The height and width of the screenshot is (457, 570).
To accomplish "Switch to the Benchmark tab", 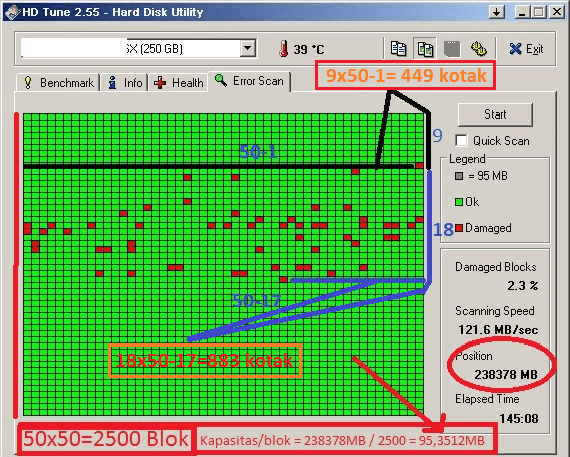I will [x=58, y=83].
